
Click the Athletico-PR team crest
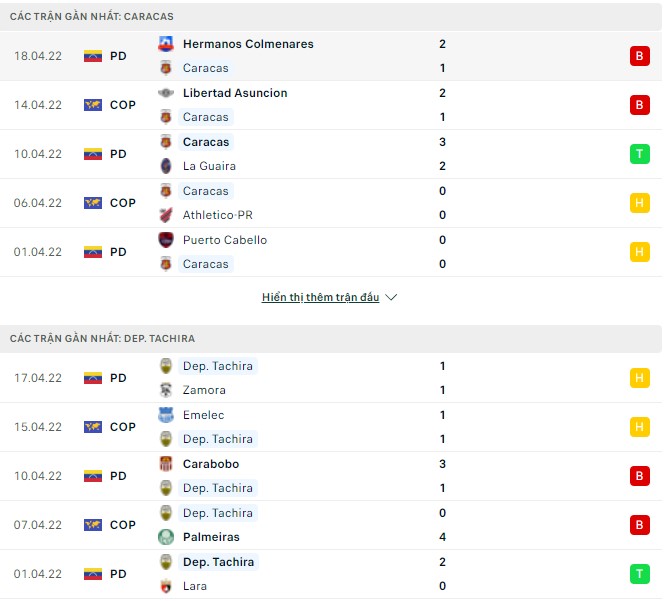point(166,215)
